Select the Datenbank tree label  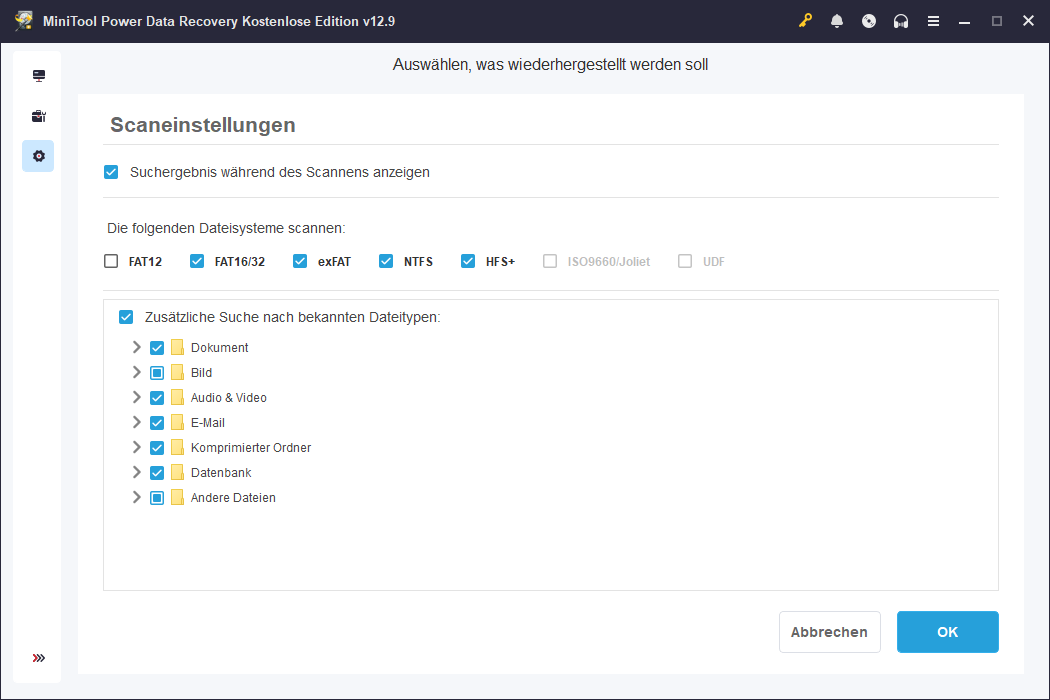(x=221, y=473)
